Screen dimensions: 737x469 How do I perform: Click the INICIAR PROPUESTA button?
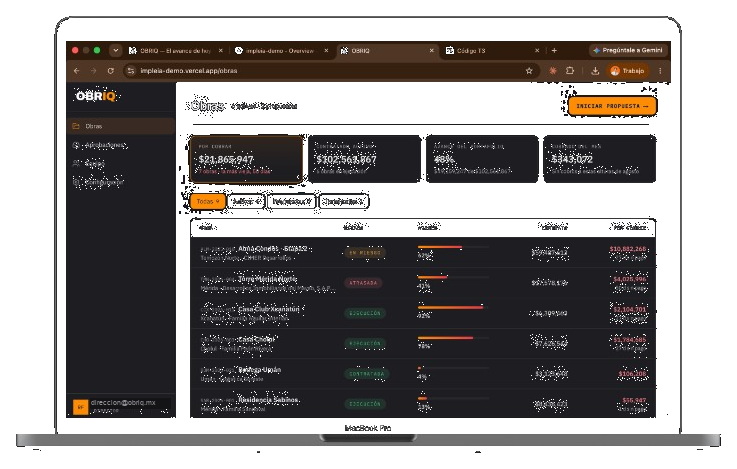(612, 106)
